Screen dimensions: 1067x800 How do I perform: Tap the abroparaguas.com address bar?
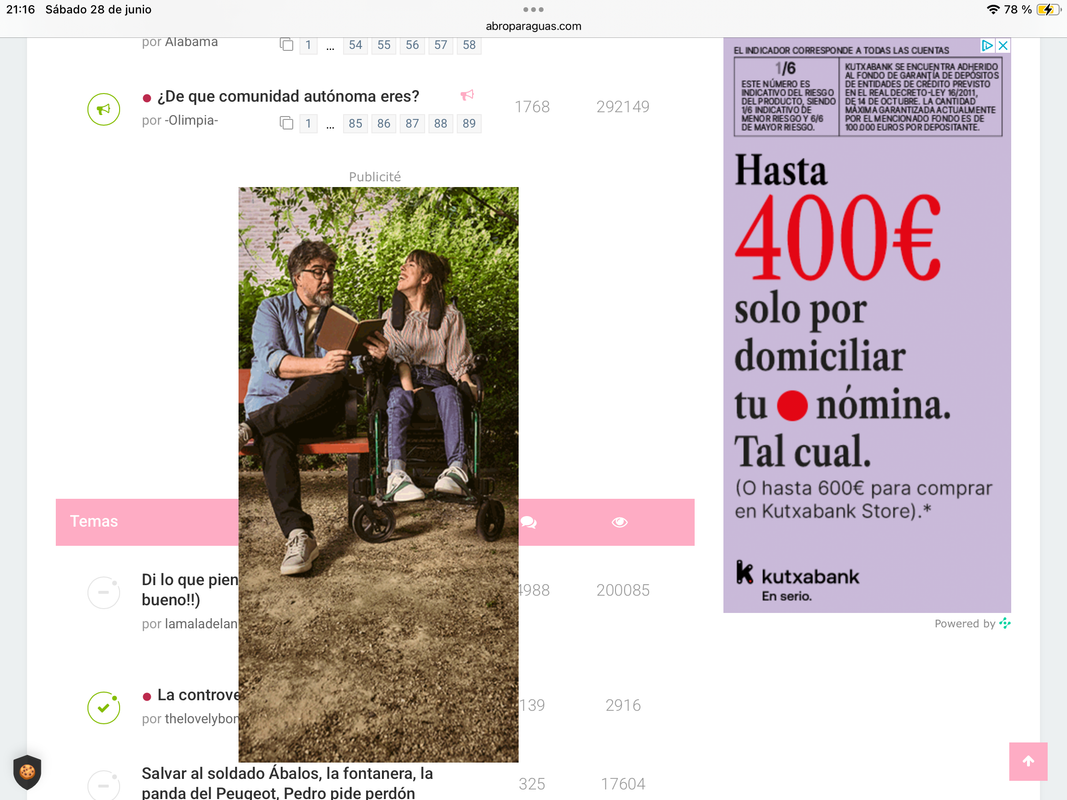click(x=534, y=26)
